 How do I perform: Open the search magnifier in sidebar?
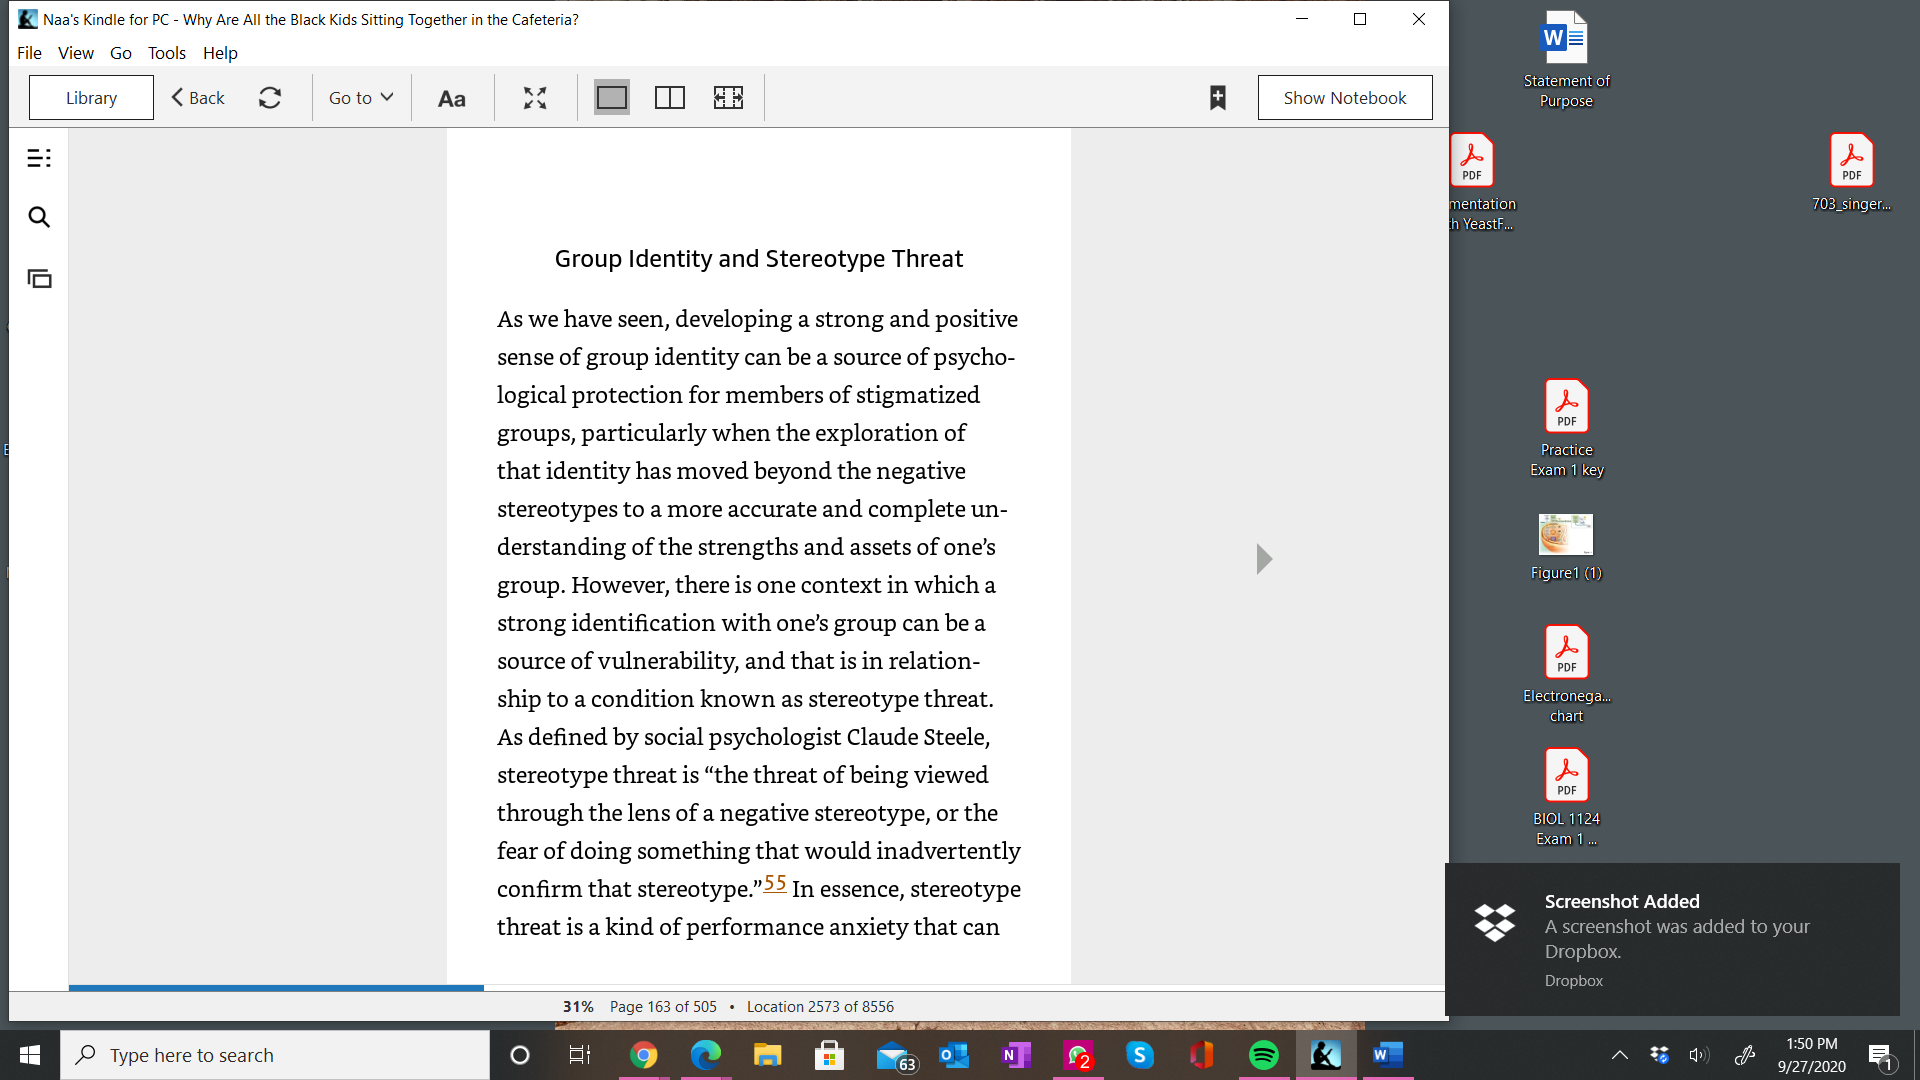pos(39,217)
